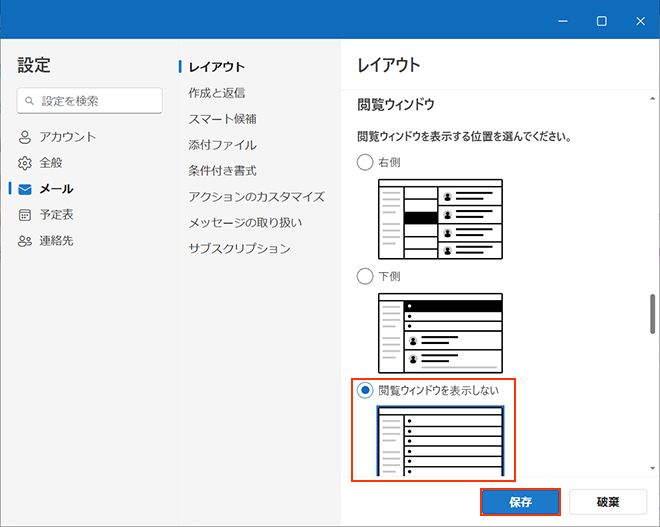Open the 添付ファイル settings section
The image size is (660, 527).
222,145
